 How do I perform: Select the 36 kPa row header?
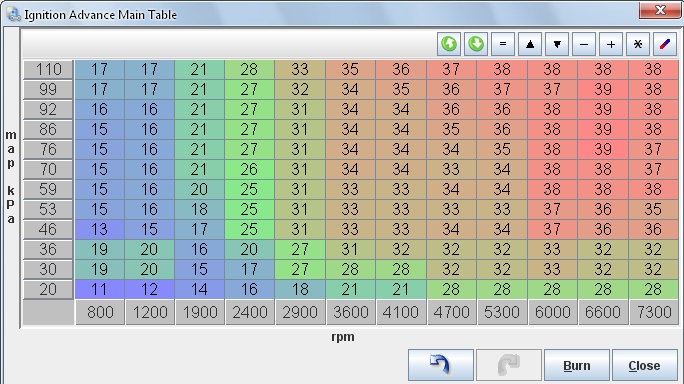pyautogui.click(x=48, y=250)
